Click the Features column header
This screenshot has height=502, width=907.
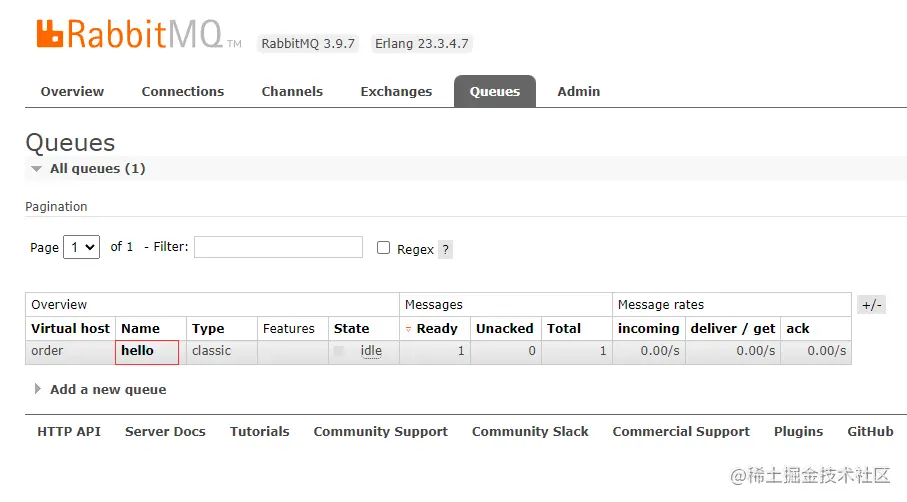289,328
